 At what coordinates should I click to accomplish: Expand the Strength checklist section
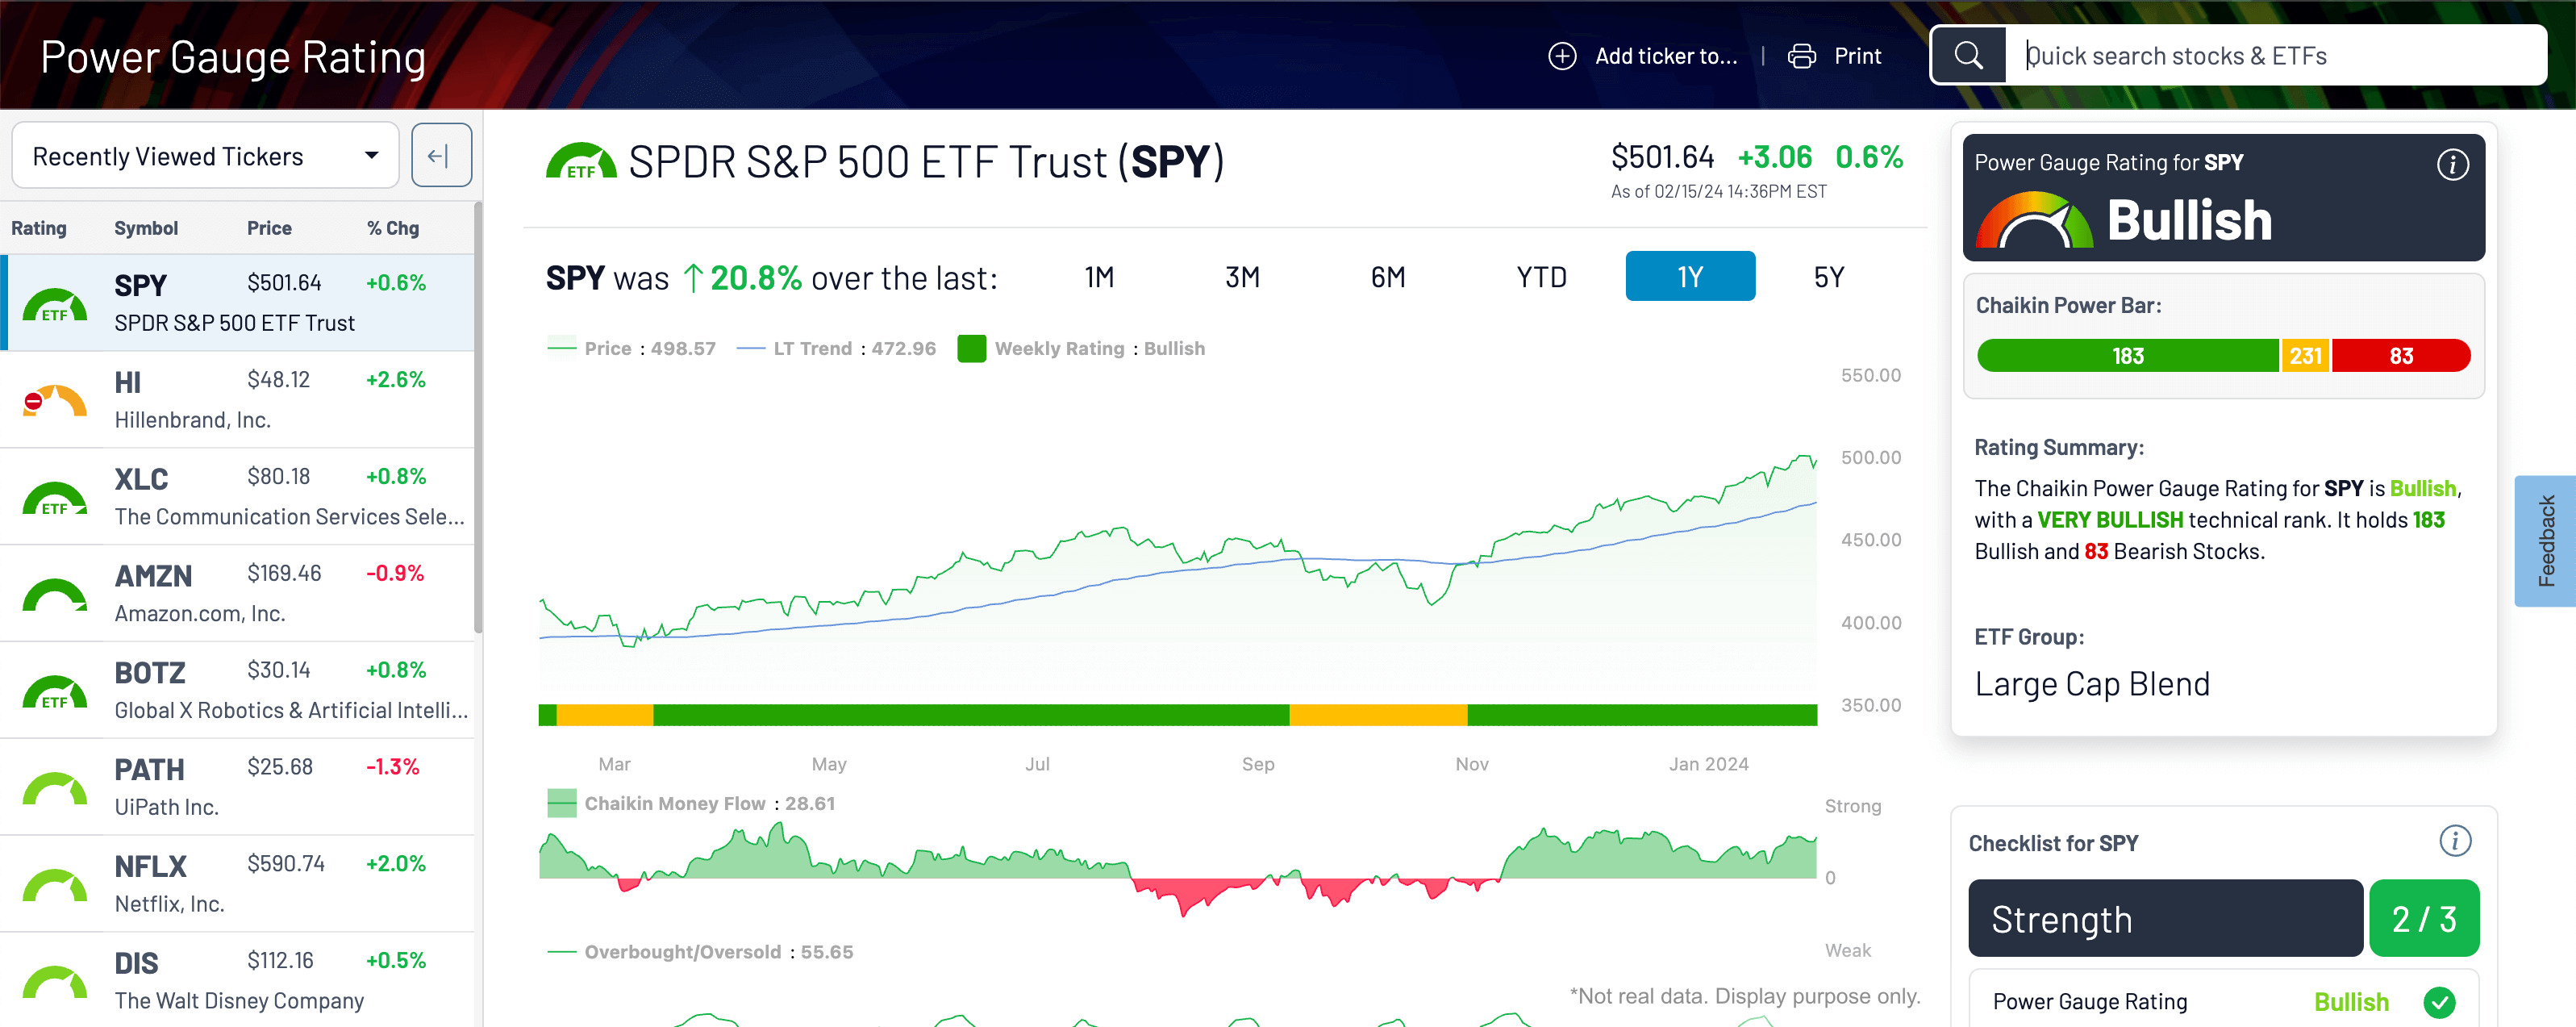(x=2165, y=917)
